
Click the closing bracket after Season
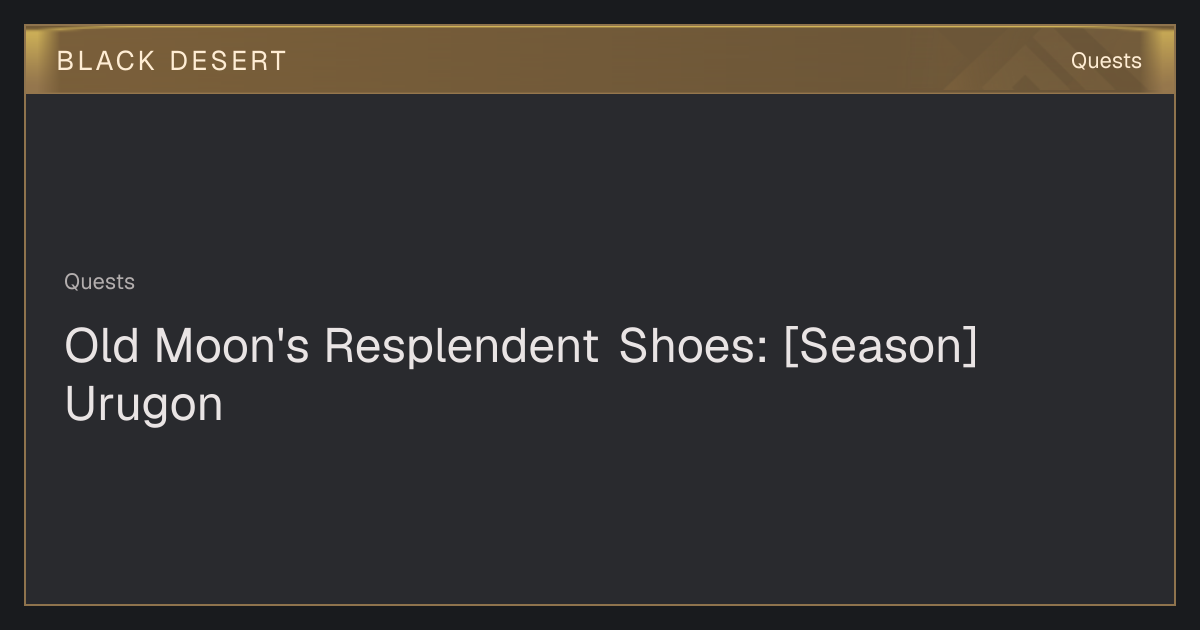click(x=969, y=347)
